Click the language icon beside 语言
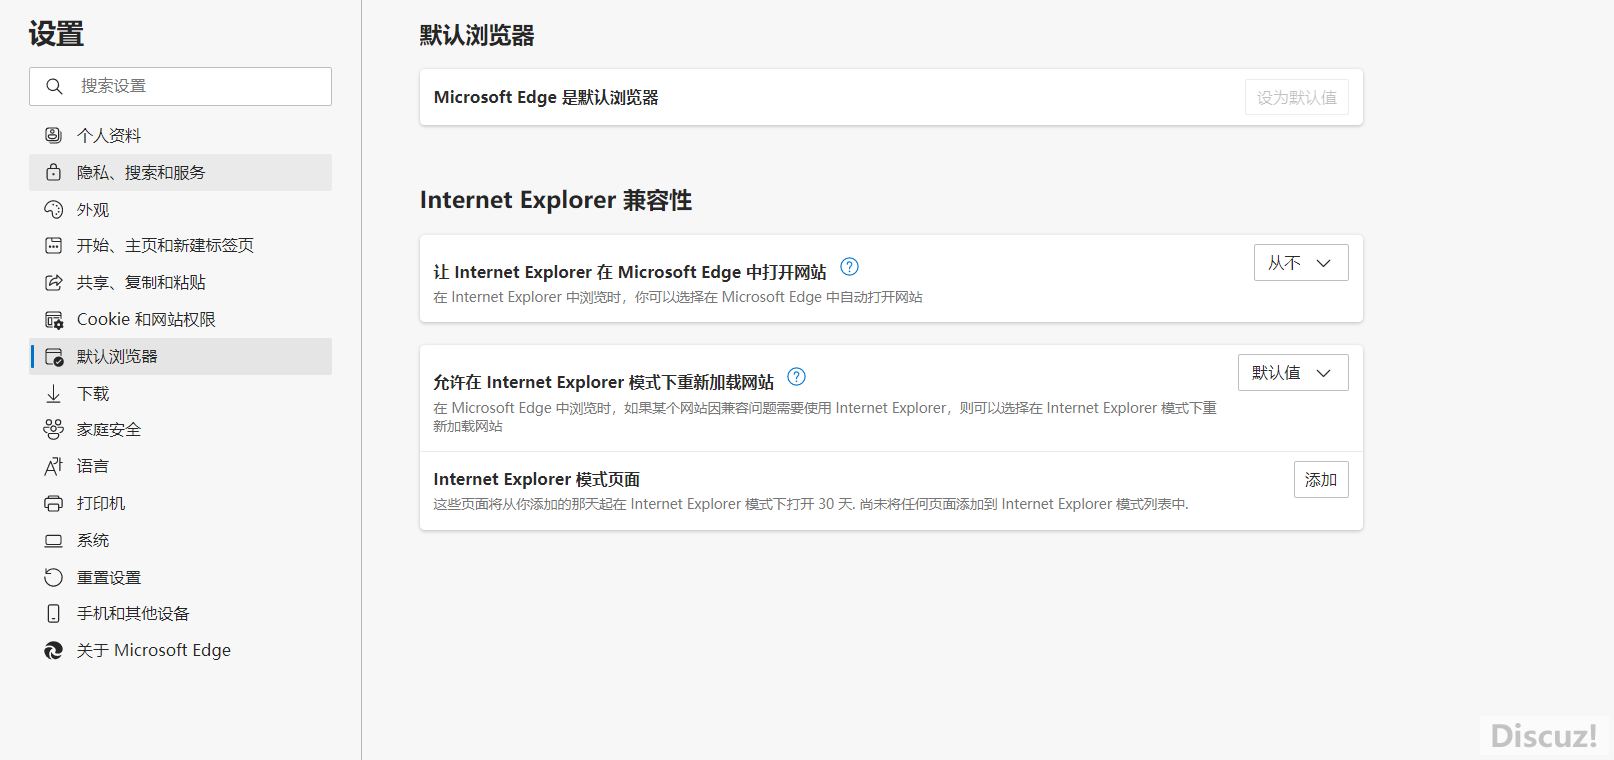Image resolution: width=1614 pixels, height=760 pixels. click(x=54, y=466)
